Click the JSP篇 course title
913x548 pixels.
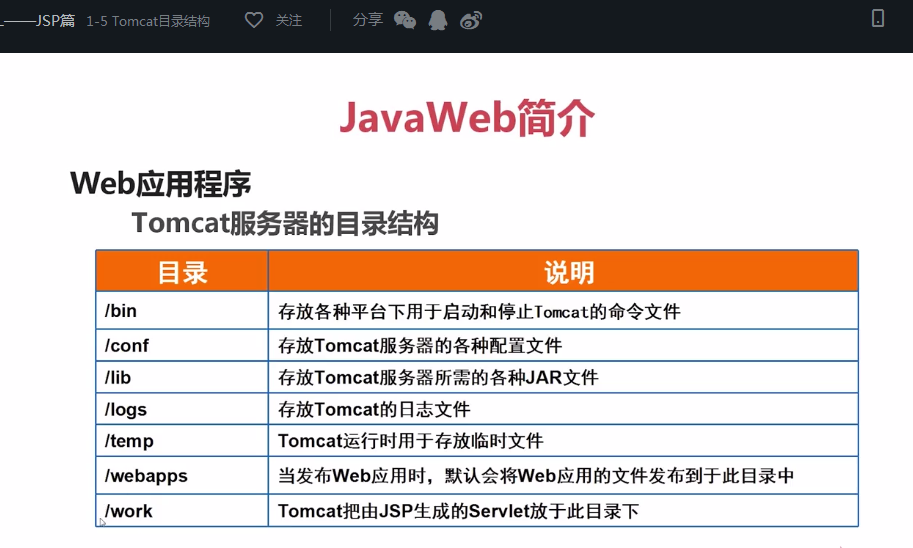[x=55, y=21]
